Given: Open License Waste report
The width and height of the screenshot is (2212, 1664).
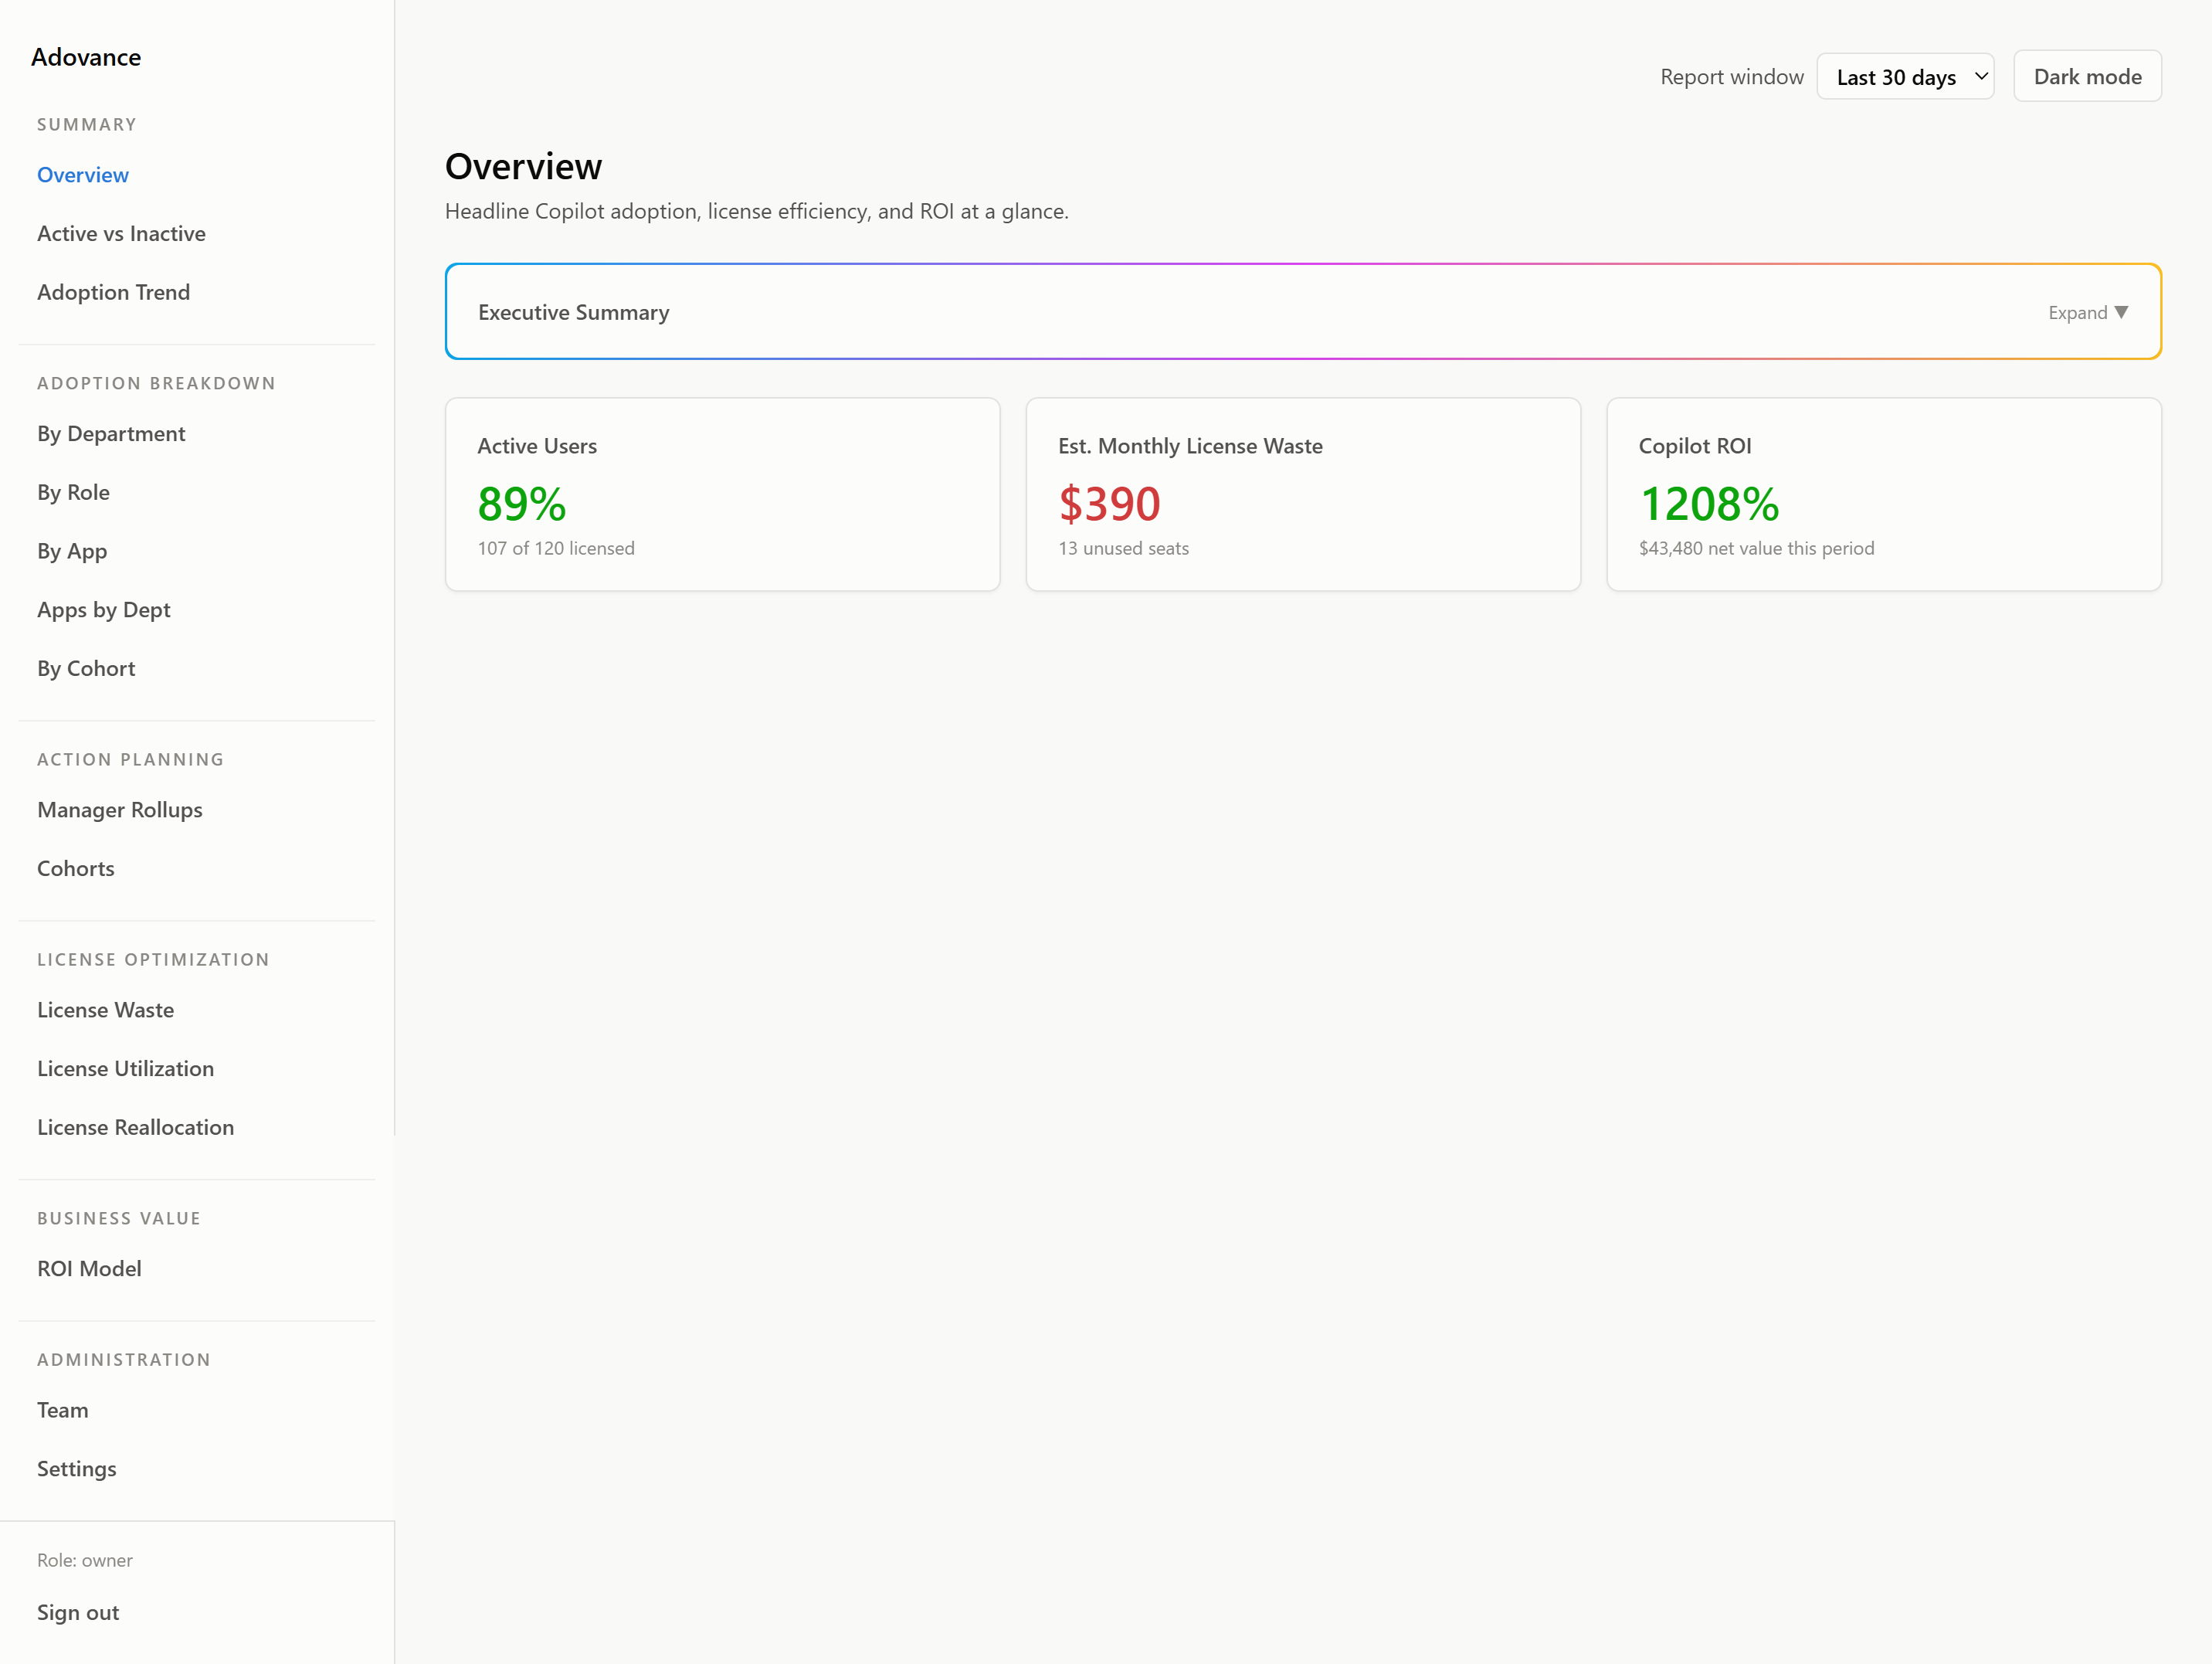Looking at the screenshot, I should pyautogui.click(x=106, y=1010).
